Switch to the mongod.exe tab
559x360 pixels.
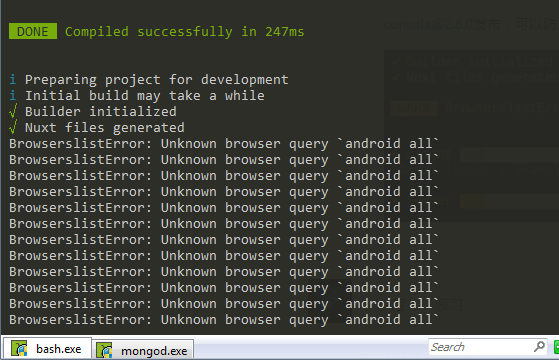143,350
